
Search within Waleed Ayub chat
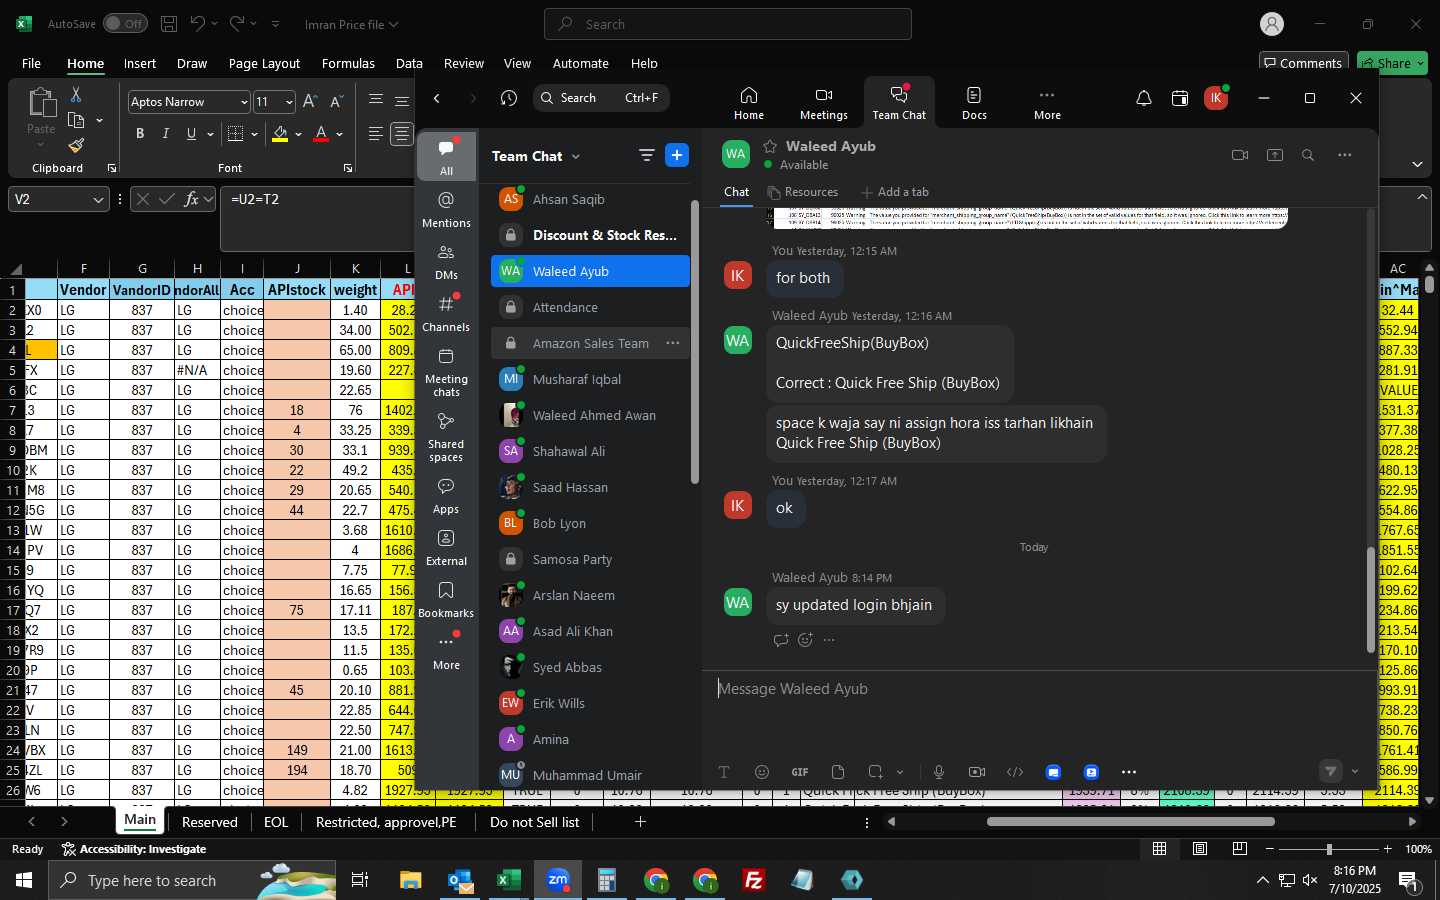click(x=1308, y=155)
